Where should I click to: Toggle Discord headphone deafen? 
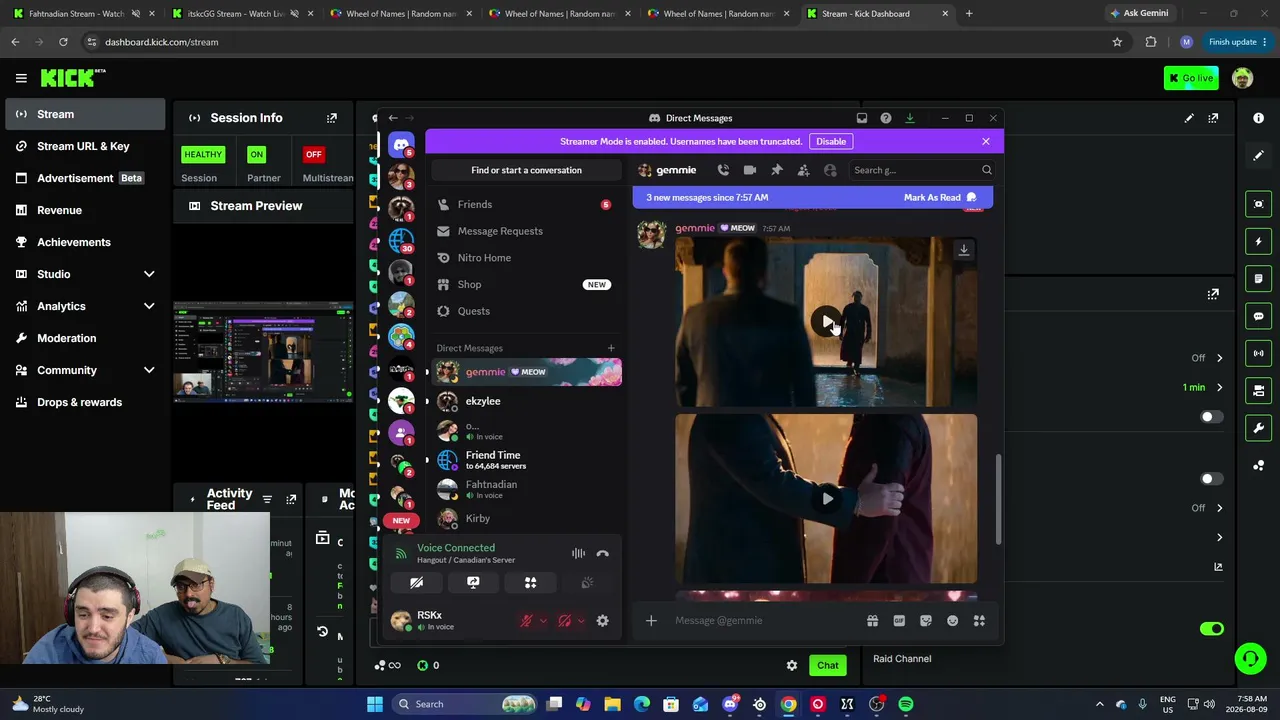click(565, 621)
